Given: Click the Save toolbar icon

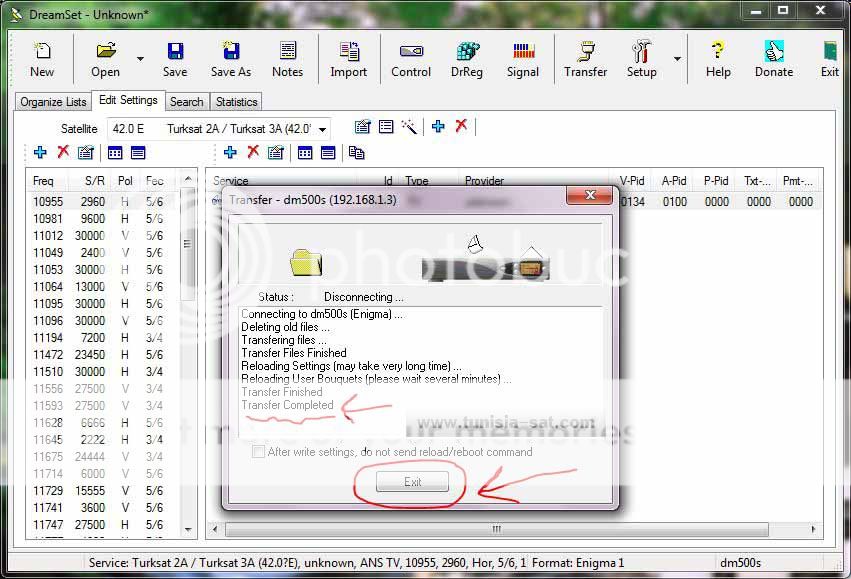Looking at the screenshot, I should pyautogui.click(x=175, y=59).
